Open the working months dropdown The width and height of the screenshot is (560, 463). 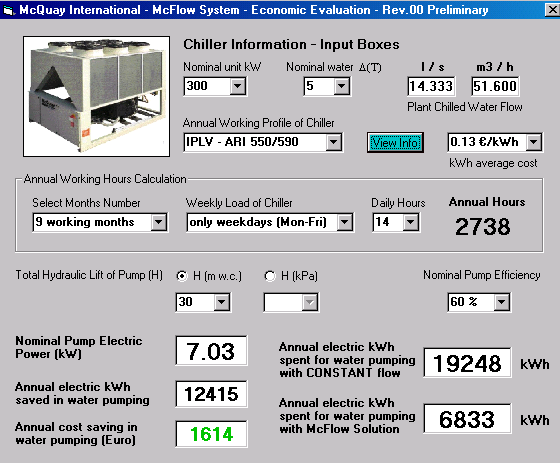[x=159, y=222]
